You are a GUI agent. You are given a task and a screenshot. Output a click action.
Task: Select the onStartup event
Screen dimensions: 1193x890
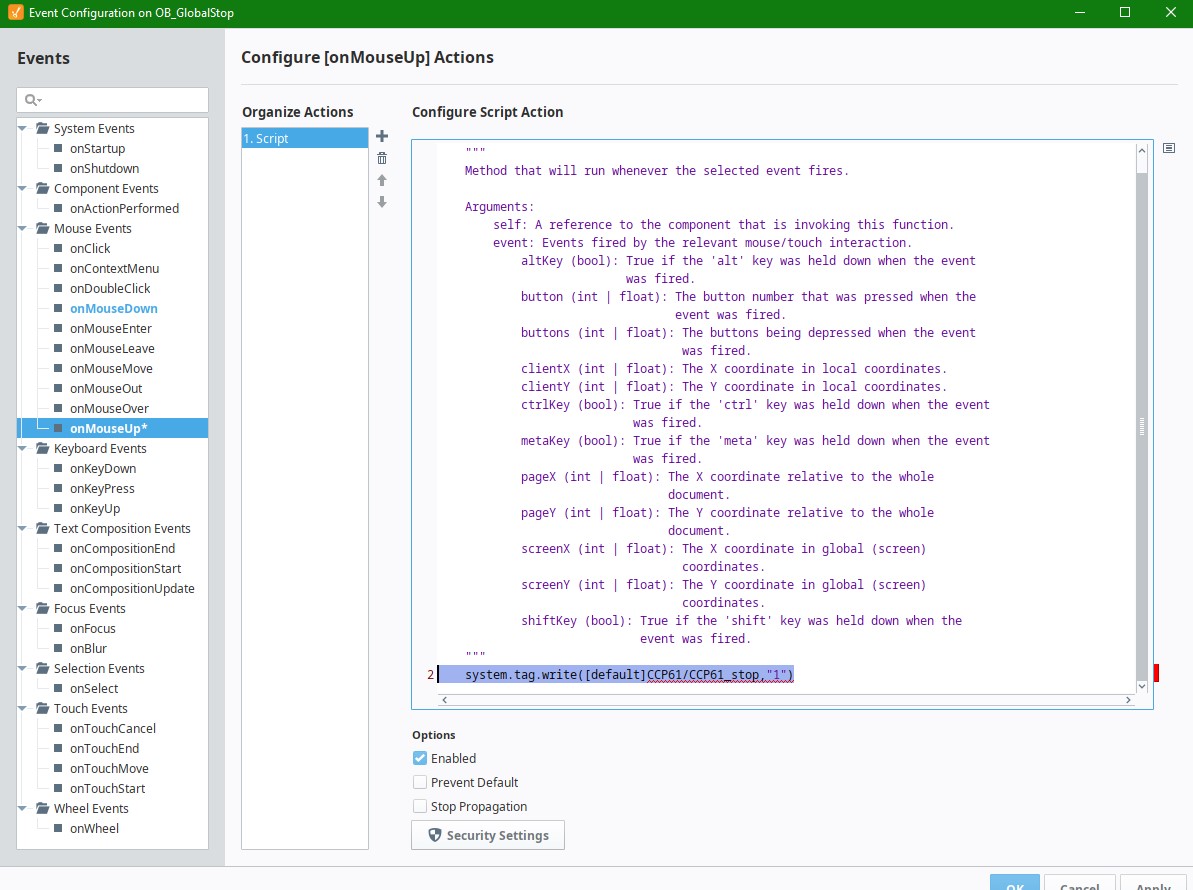97,148
